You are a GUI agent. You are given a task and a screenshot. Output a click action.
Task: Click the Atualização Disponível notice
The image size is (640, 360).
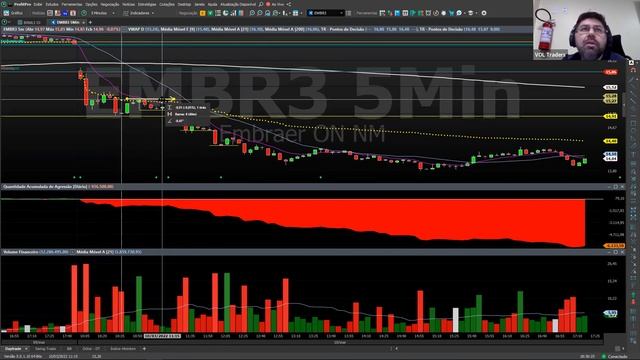[238, 4]
